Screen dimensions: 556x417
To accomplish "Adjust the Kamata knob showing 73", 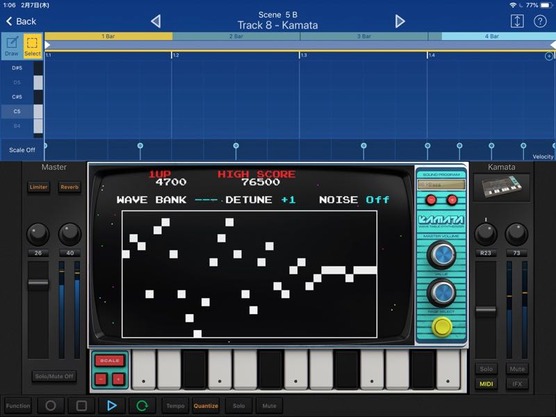I will click(517, 234).
